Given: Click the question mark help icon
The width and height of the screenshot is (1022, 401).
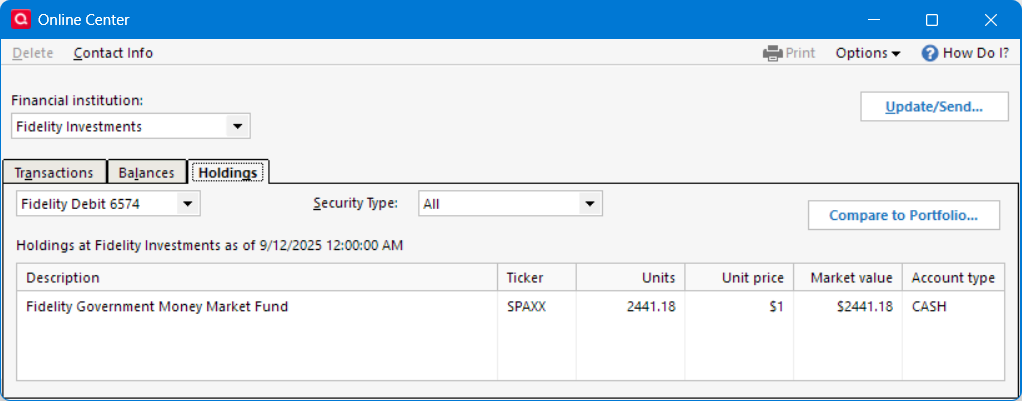Looking at the screenshot, I should point(929,53).
